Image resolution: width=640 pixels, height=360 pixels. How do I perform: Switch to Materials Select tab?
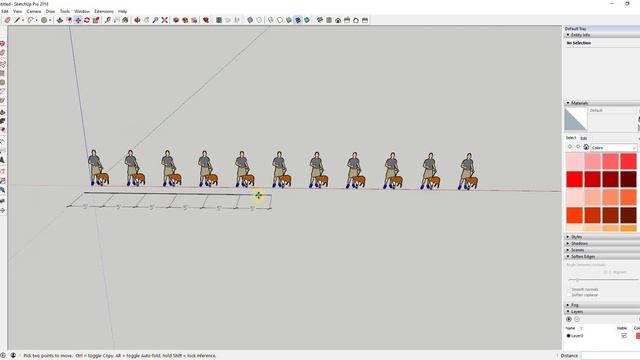[571, 138]
